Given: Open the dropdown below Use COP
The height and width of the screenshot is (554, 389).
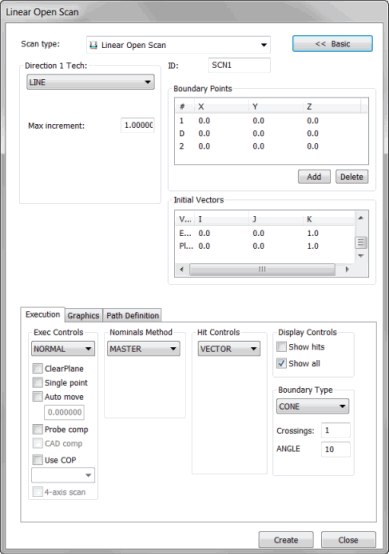Looking at the screenshot, I should click(63, 475).
